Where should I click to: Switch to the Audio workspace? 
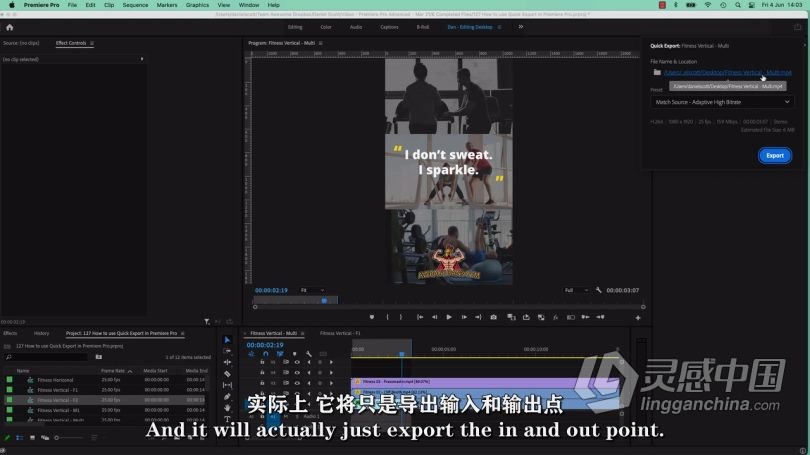356,27
